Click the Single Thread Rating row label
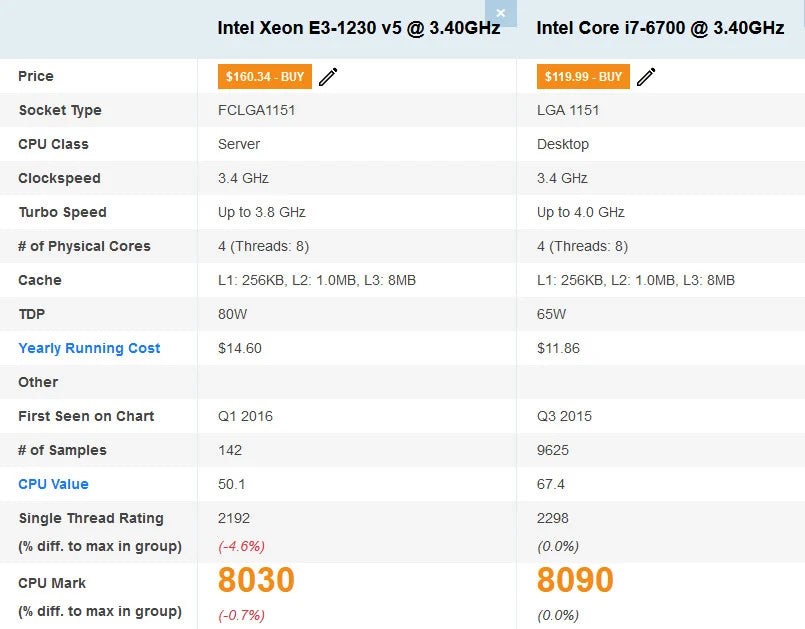The image size is (805, 629). pyautogui.click(x=91, y=518)
